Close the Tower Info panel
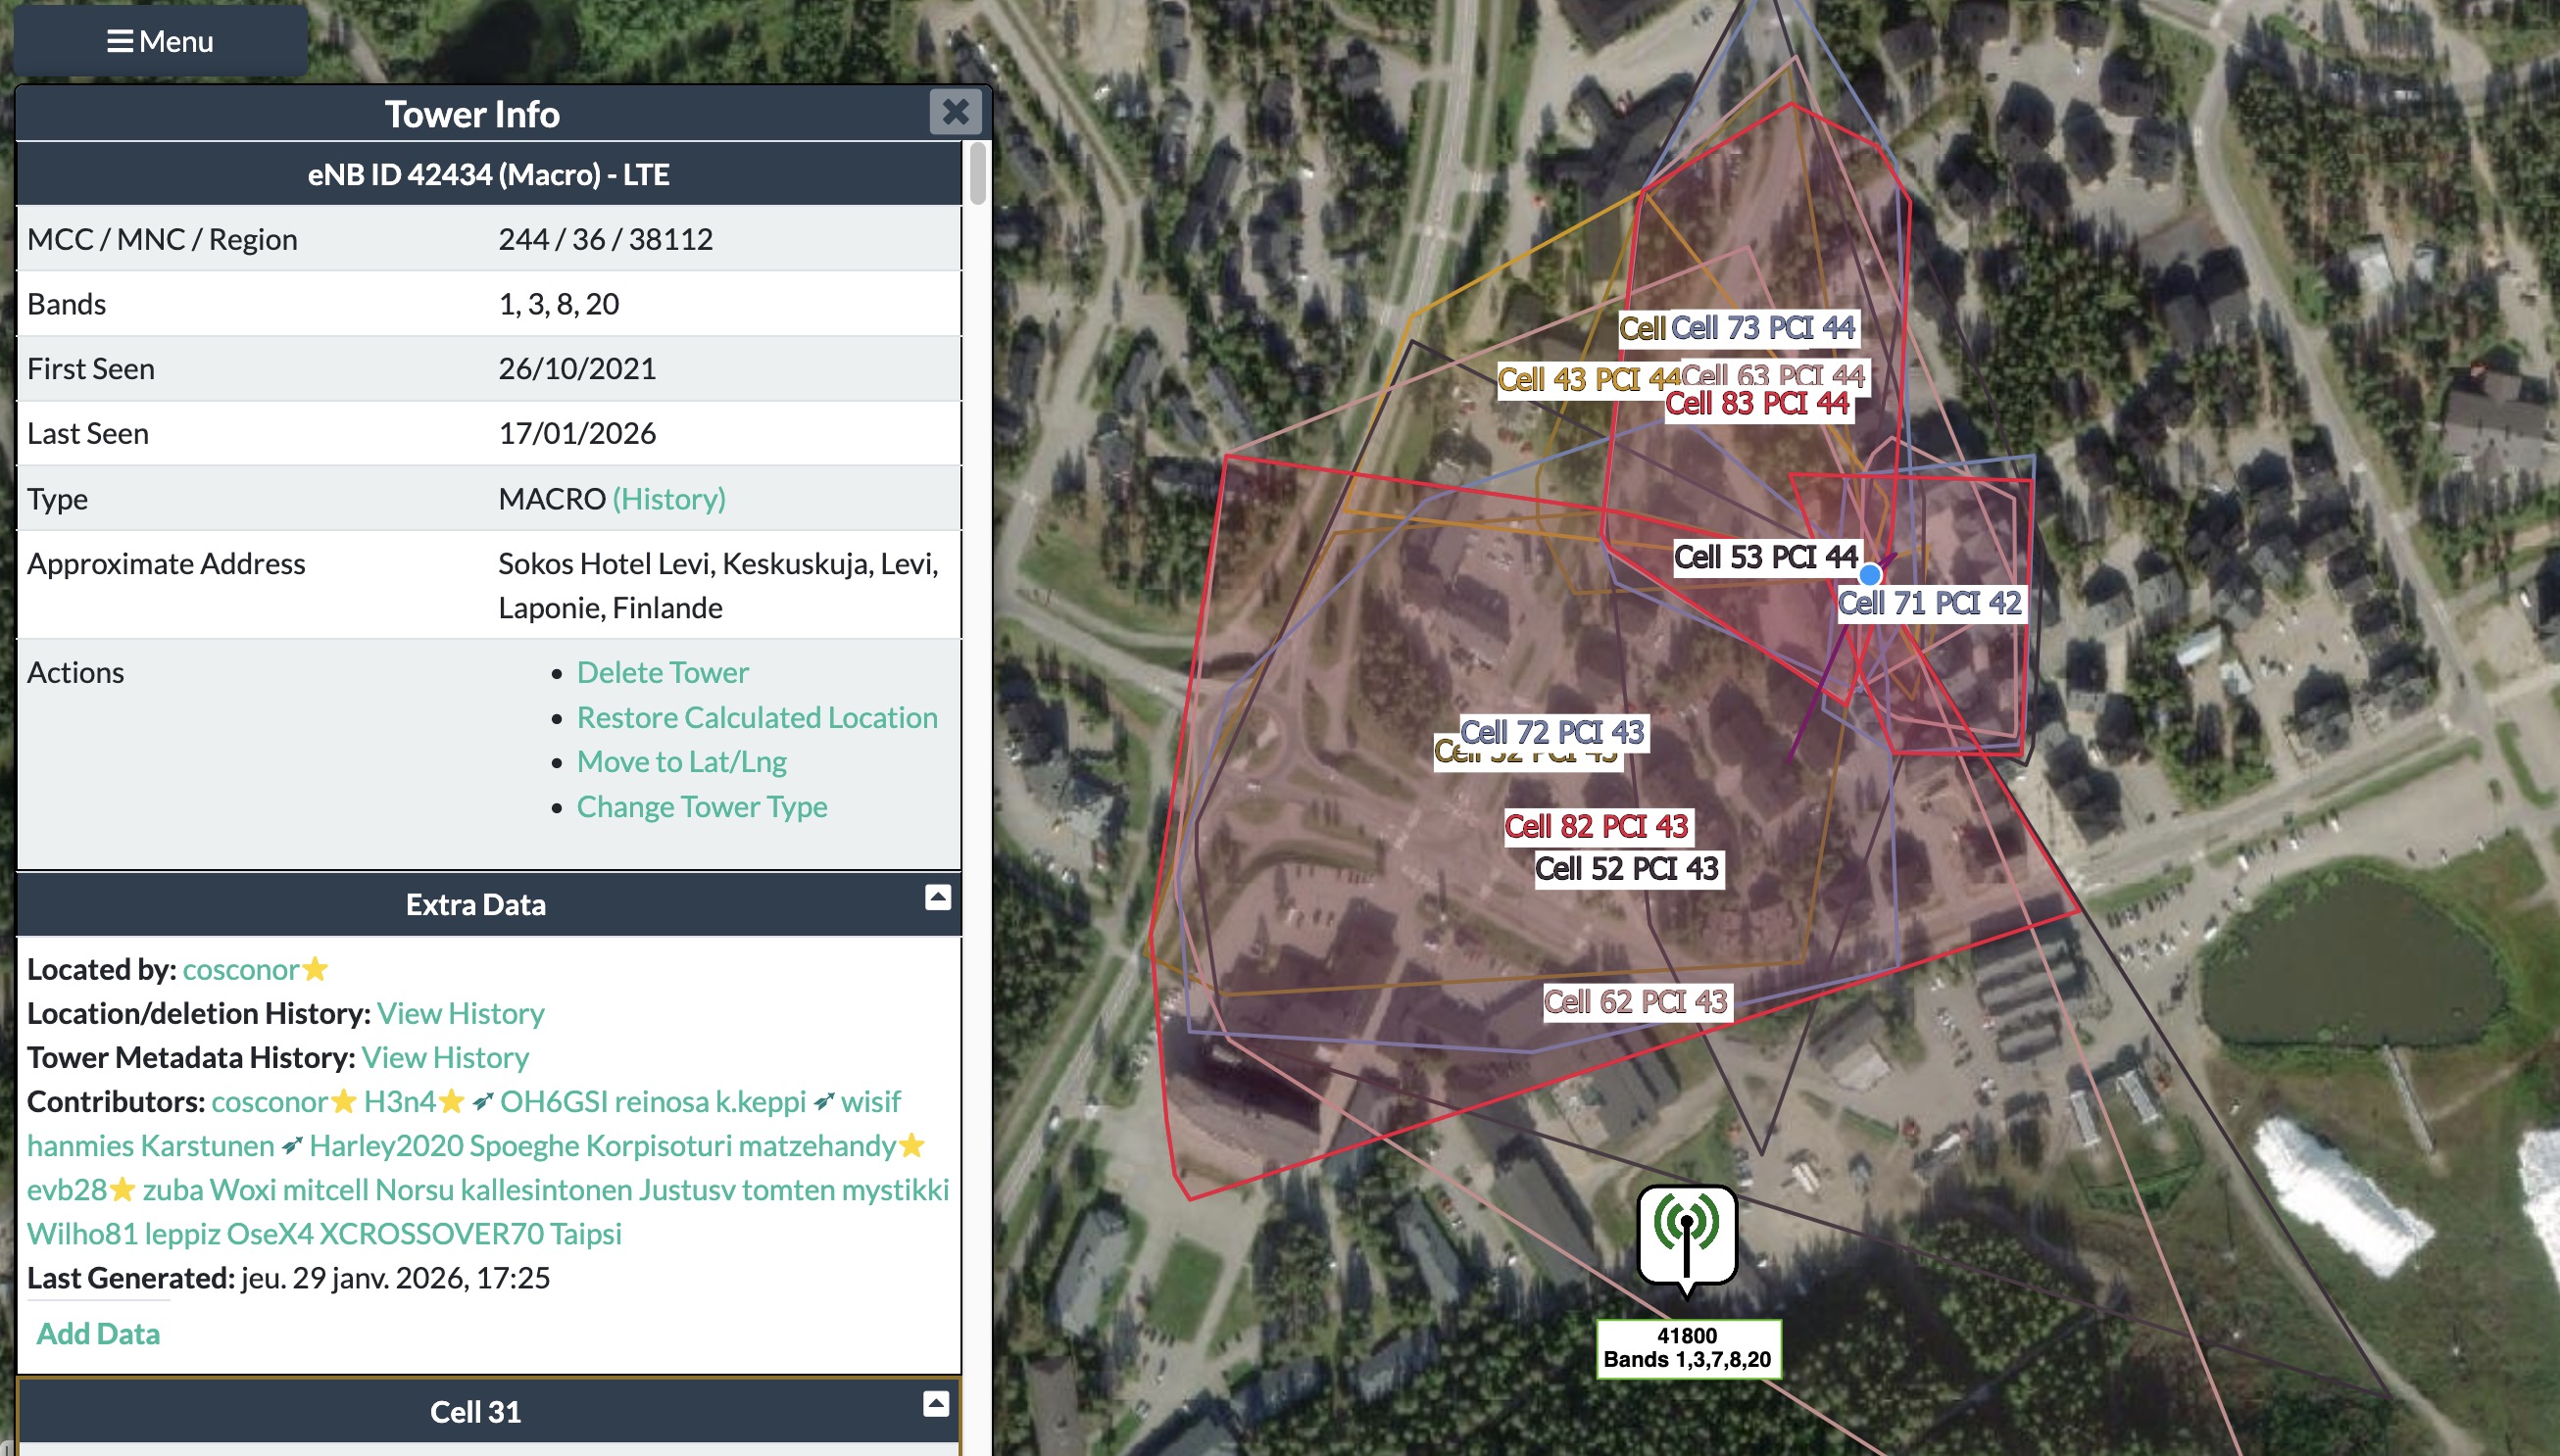2560x1456 pixels. click(954, 111)
